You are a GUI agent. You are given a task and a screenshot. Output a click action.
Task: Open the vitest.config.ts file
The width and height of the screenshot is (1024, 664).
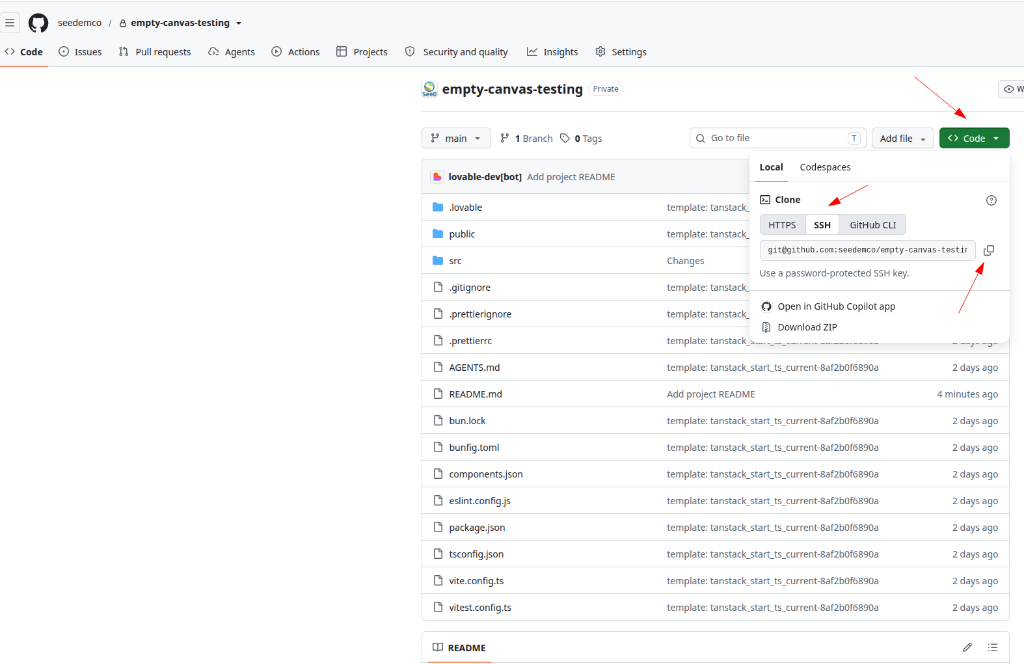480,607
